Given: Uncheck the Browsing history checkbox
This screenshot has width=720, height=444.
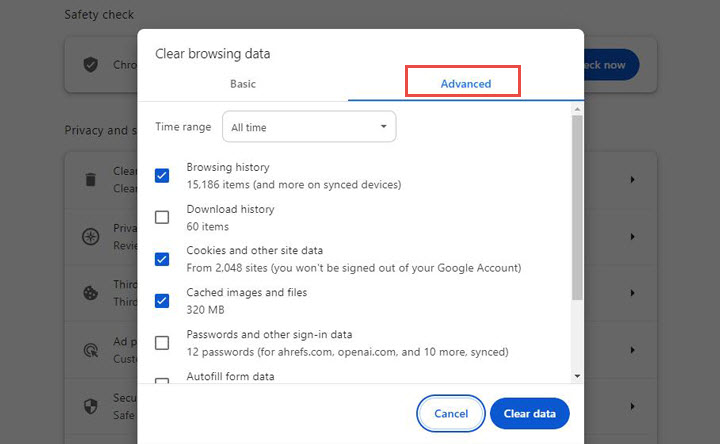Looking at the screenshot, I should pos(162,176).
